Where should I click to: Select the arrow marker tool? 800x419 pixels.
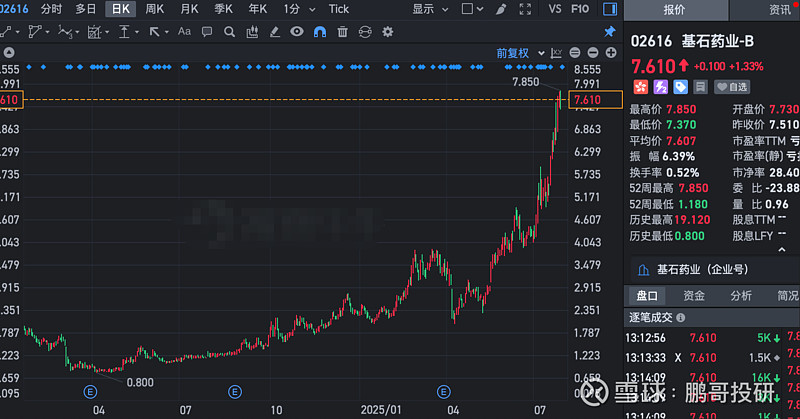pos(154,32)
